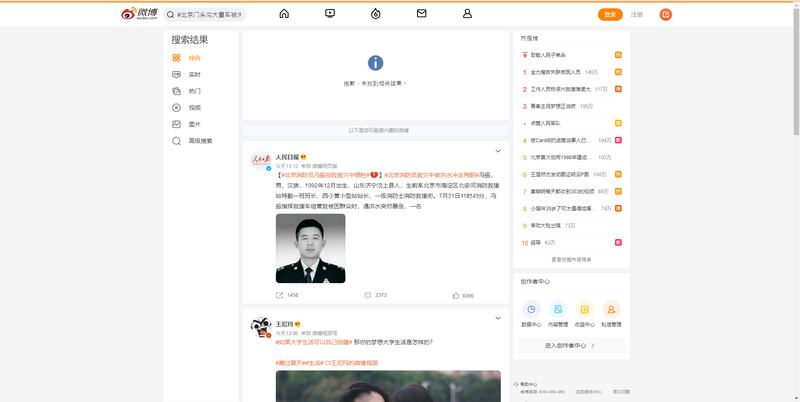The width and height of the screenshot is (800, 402).
Task: Select the 实时 filter in search sidebar
Action: 194,75
